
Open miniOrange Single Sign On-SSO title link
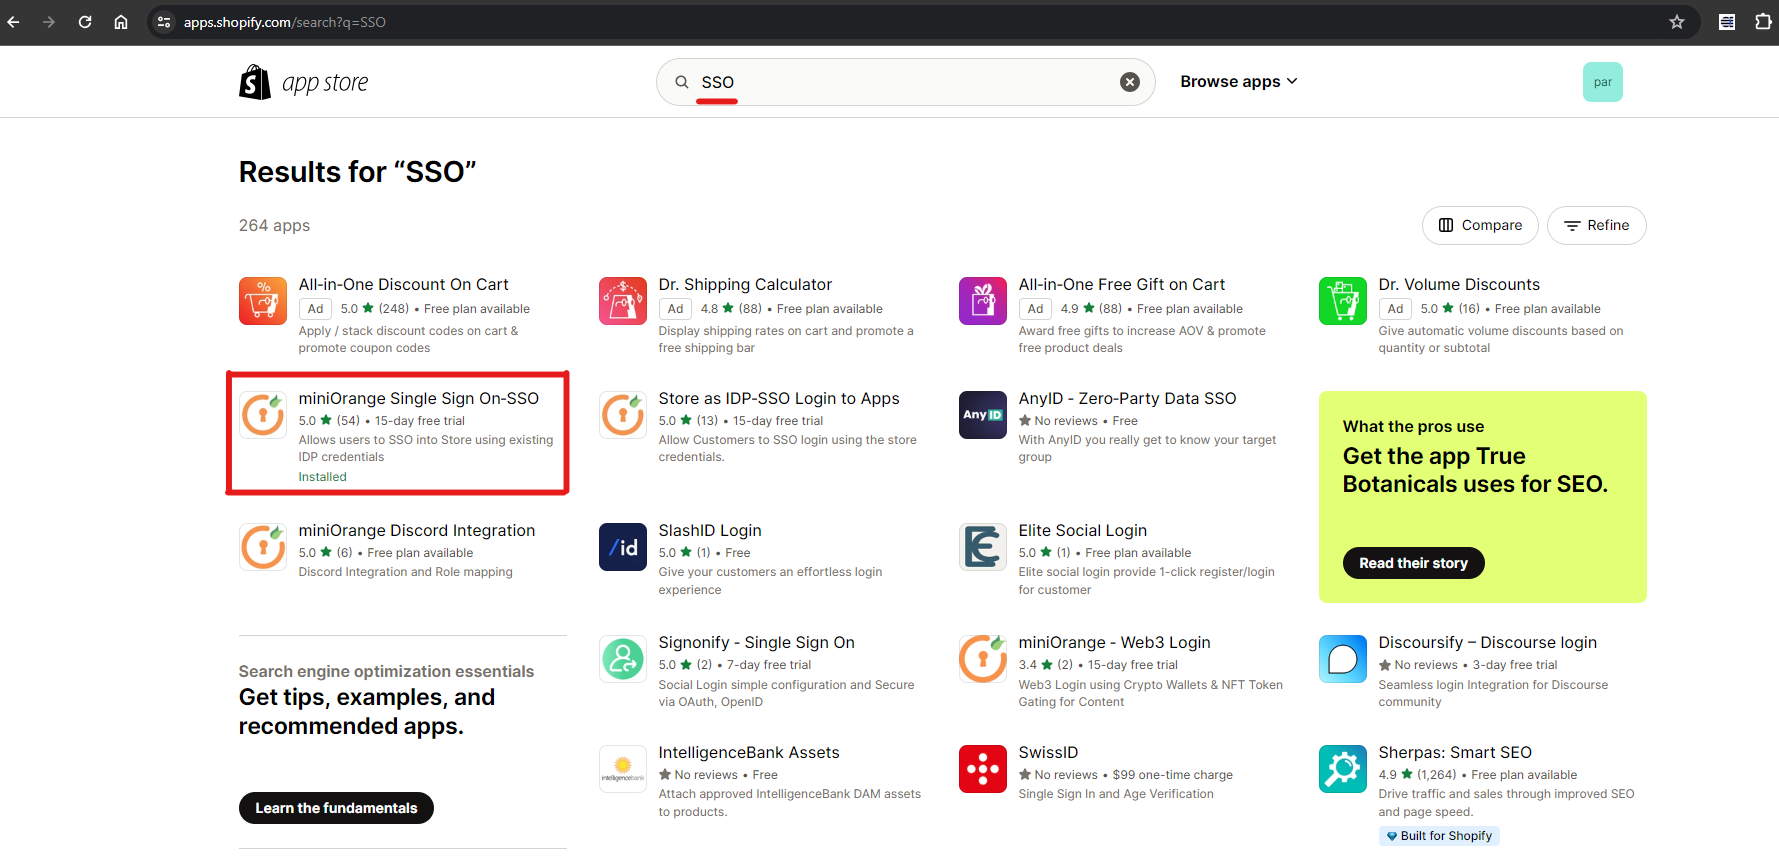(419, 398)
